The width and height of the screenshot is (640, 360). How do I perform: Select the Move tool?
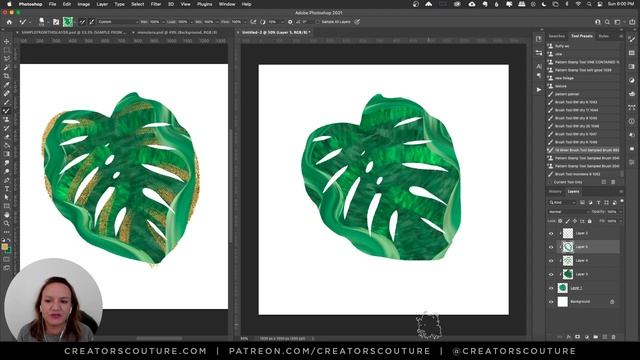point(7,41)
